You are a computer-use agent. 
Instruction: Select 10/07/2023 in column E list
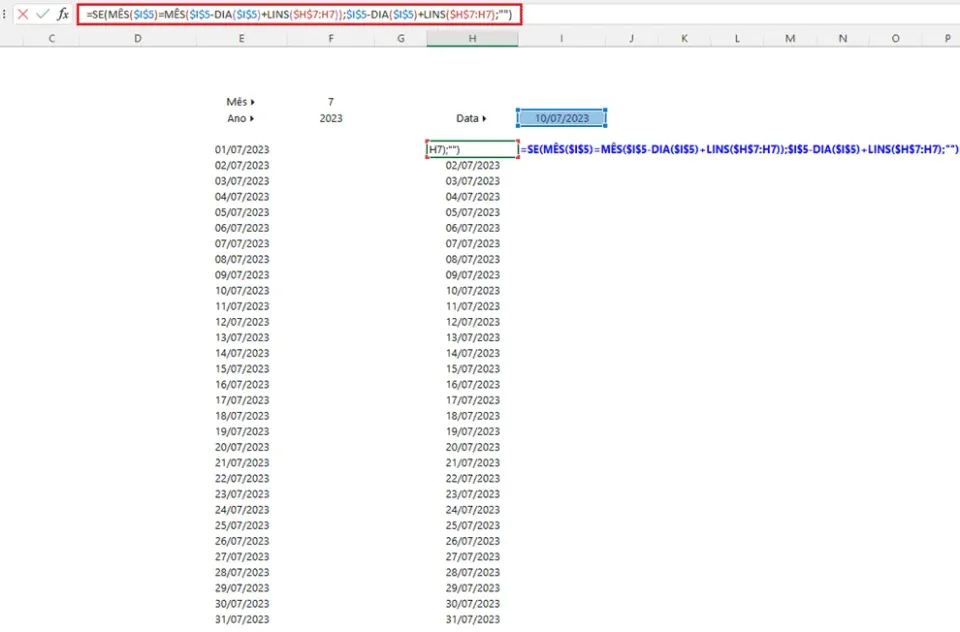[x=242, y=290]
